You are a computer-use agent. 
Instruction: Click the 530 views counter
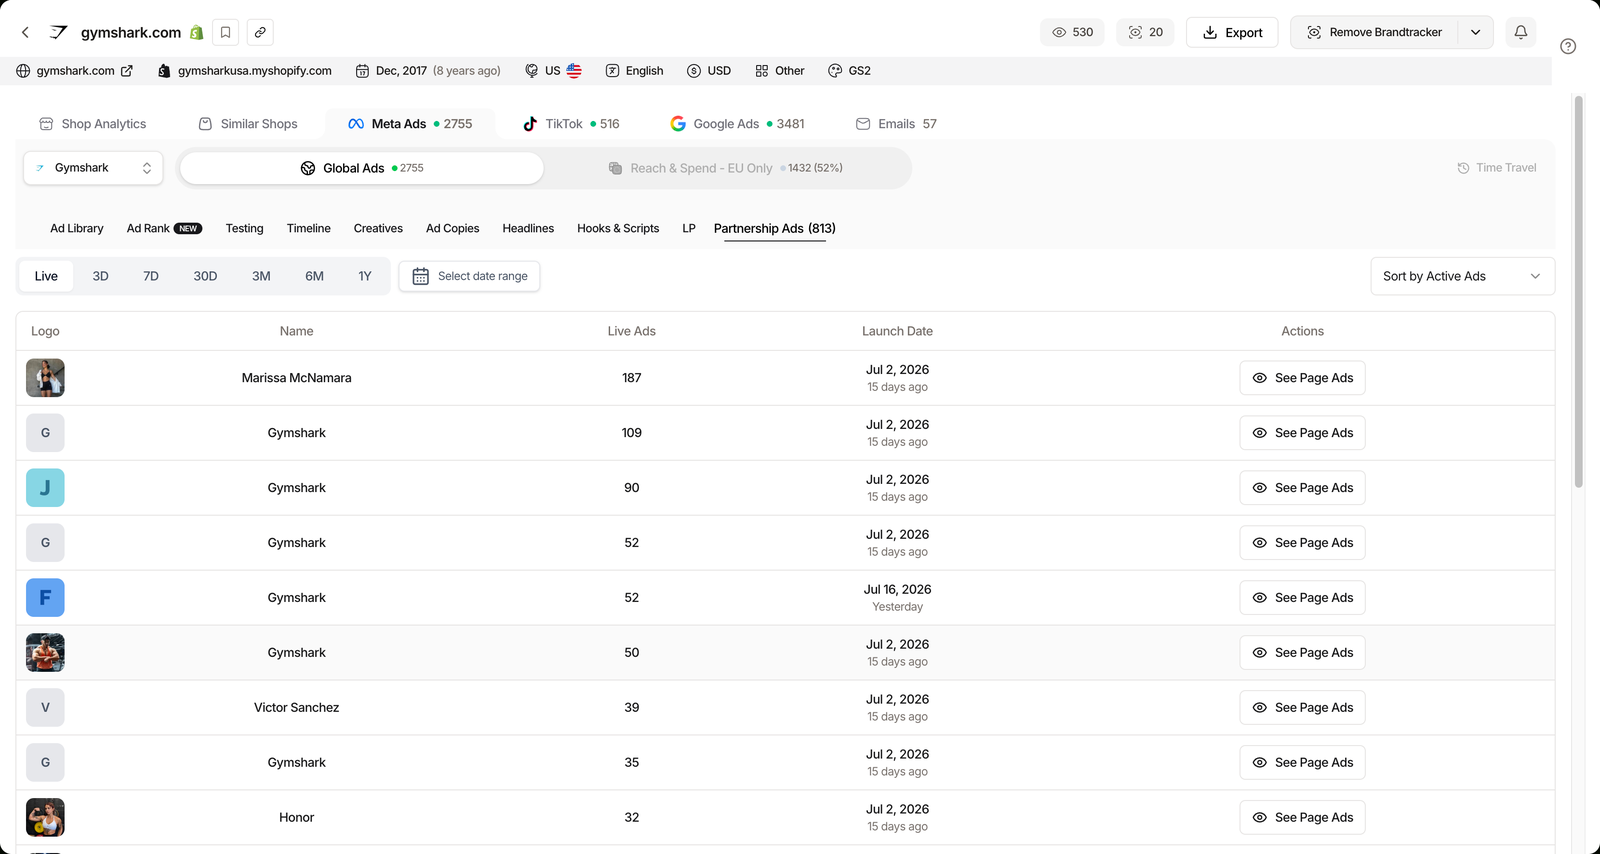coord(1073,32)
